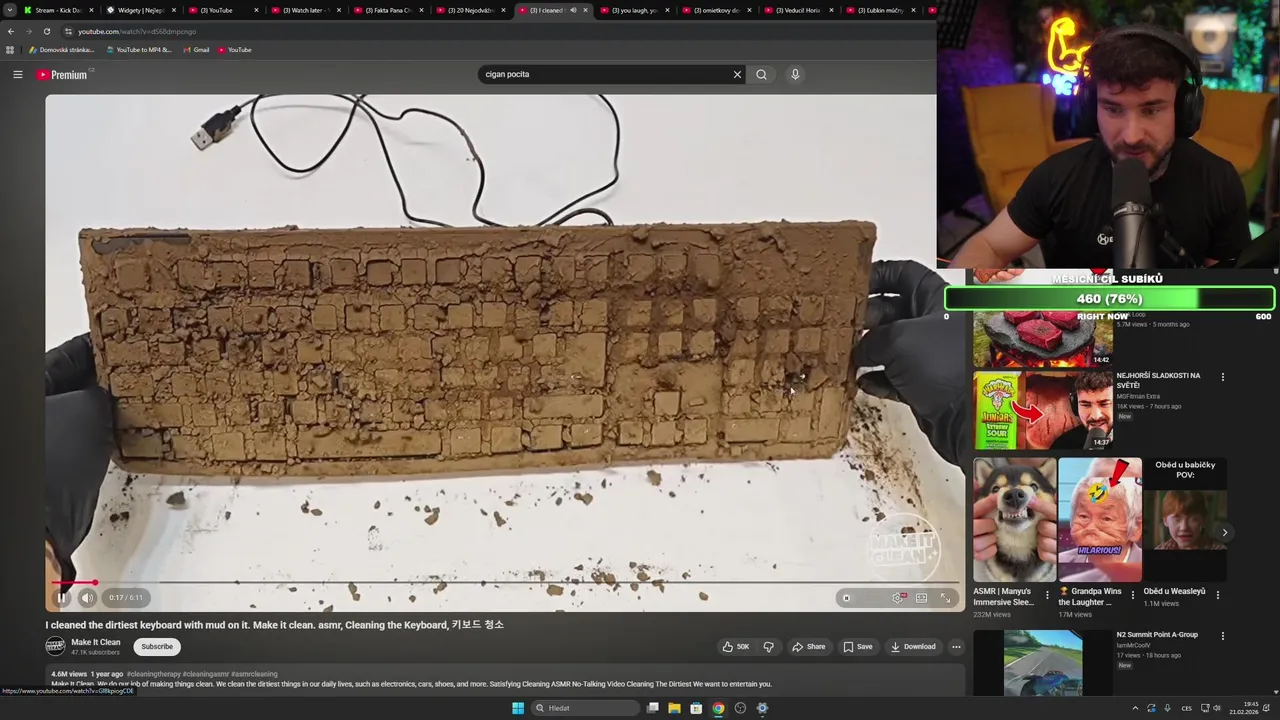
Task: Switch to the 'Fakta Pana' tab
Action: pos(387,10)
